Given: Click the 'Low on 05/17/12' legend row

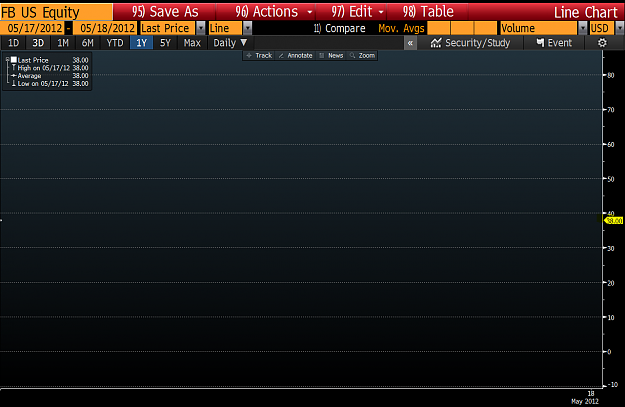Looking at the screenshot, I should pyautogui.click(x=50, y=83).
